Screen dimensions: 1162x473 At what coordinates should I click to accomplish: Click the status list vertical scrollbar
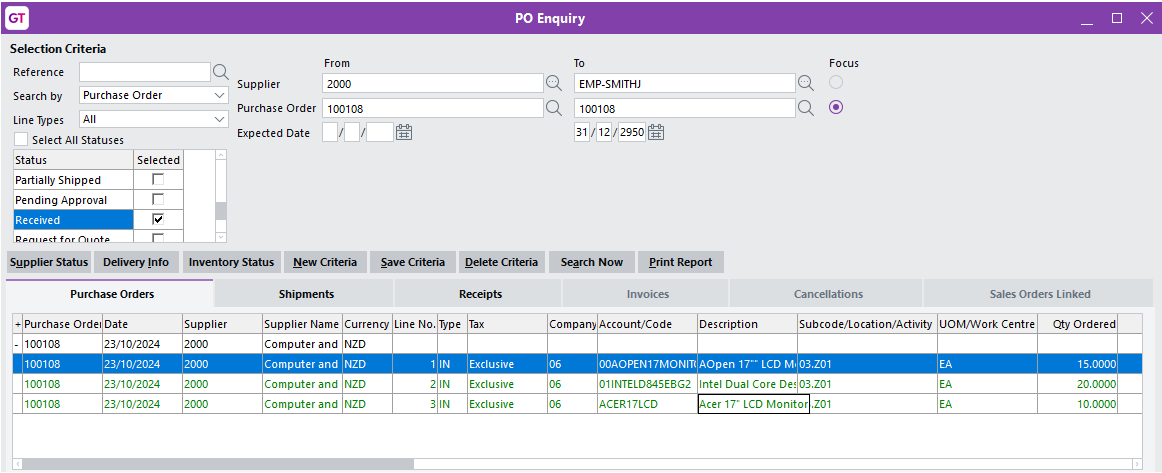[220, 196]
